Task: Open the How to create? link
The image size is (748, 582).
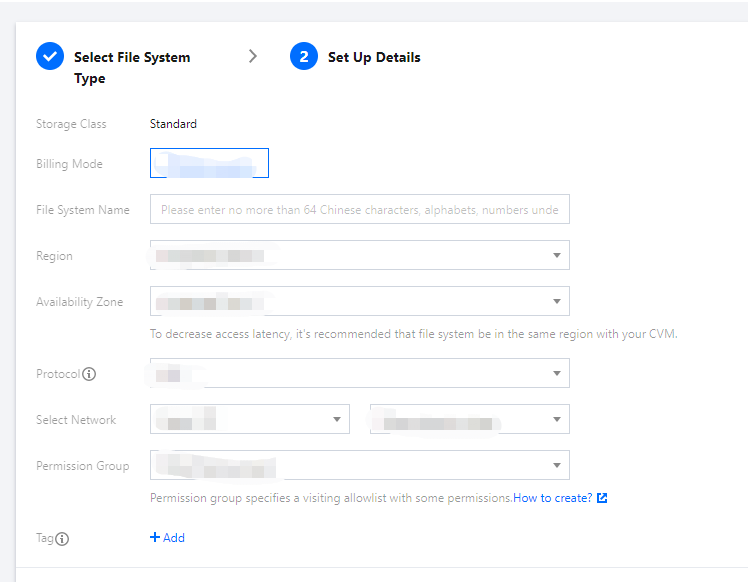Action: click(552, 498)
